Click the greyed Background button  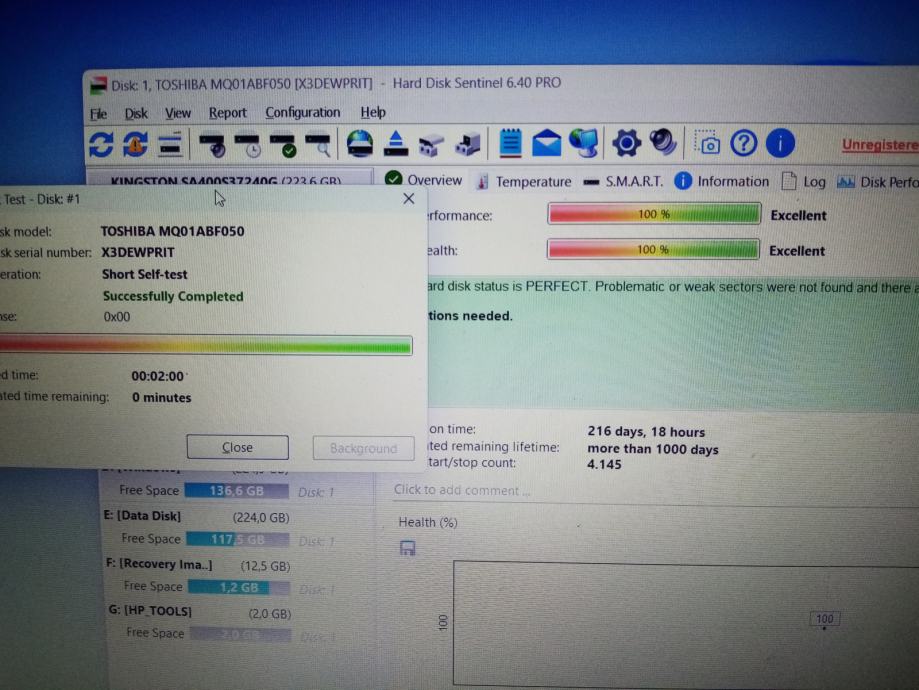click(x=363, y=448)
